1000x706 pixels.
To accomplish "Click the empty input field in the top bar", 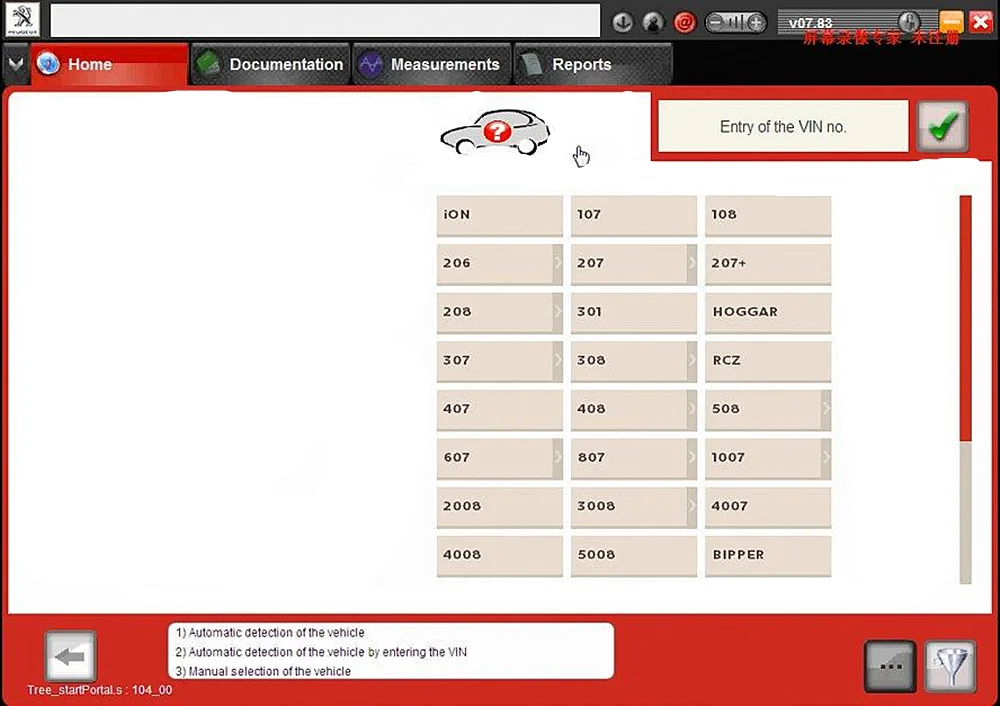I will pyautogui.click(x=325, y=20).
